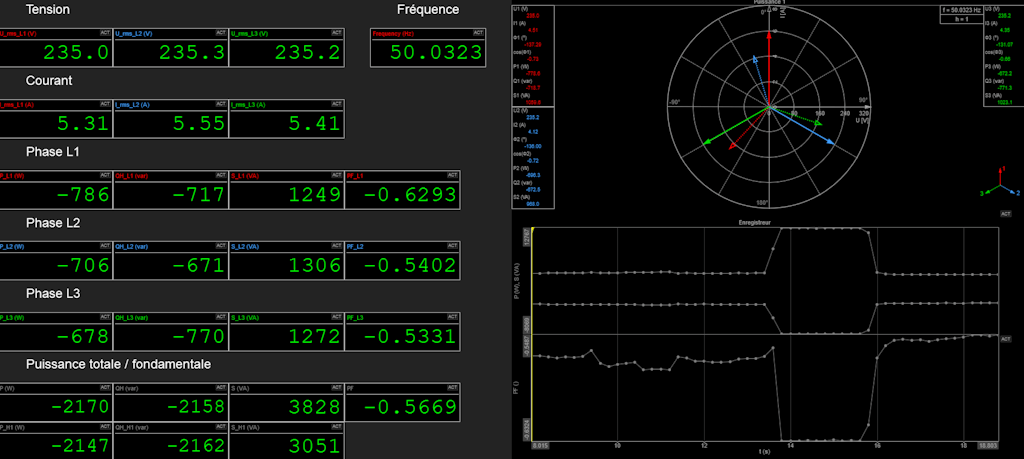Select the P_L2 power value -706
The height and width of the screenshot is (459, 1024).
click(83, 265)
